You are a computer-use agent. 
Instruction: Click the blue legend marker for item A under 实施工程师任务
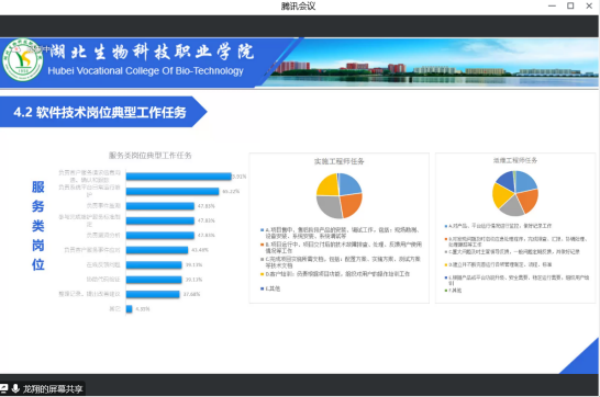pos(262,230)
